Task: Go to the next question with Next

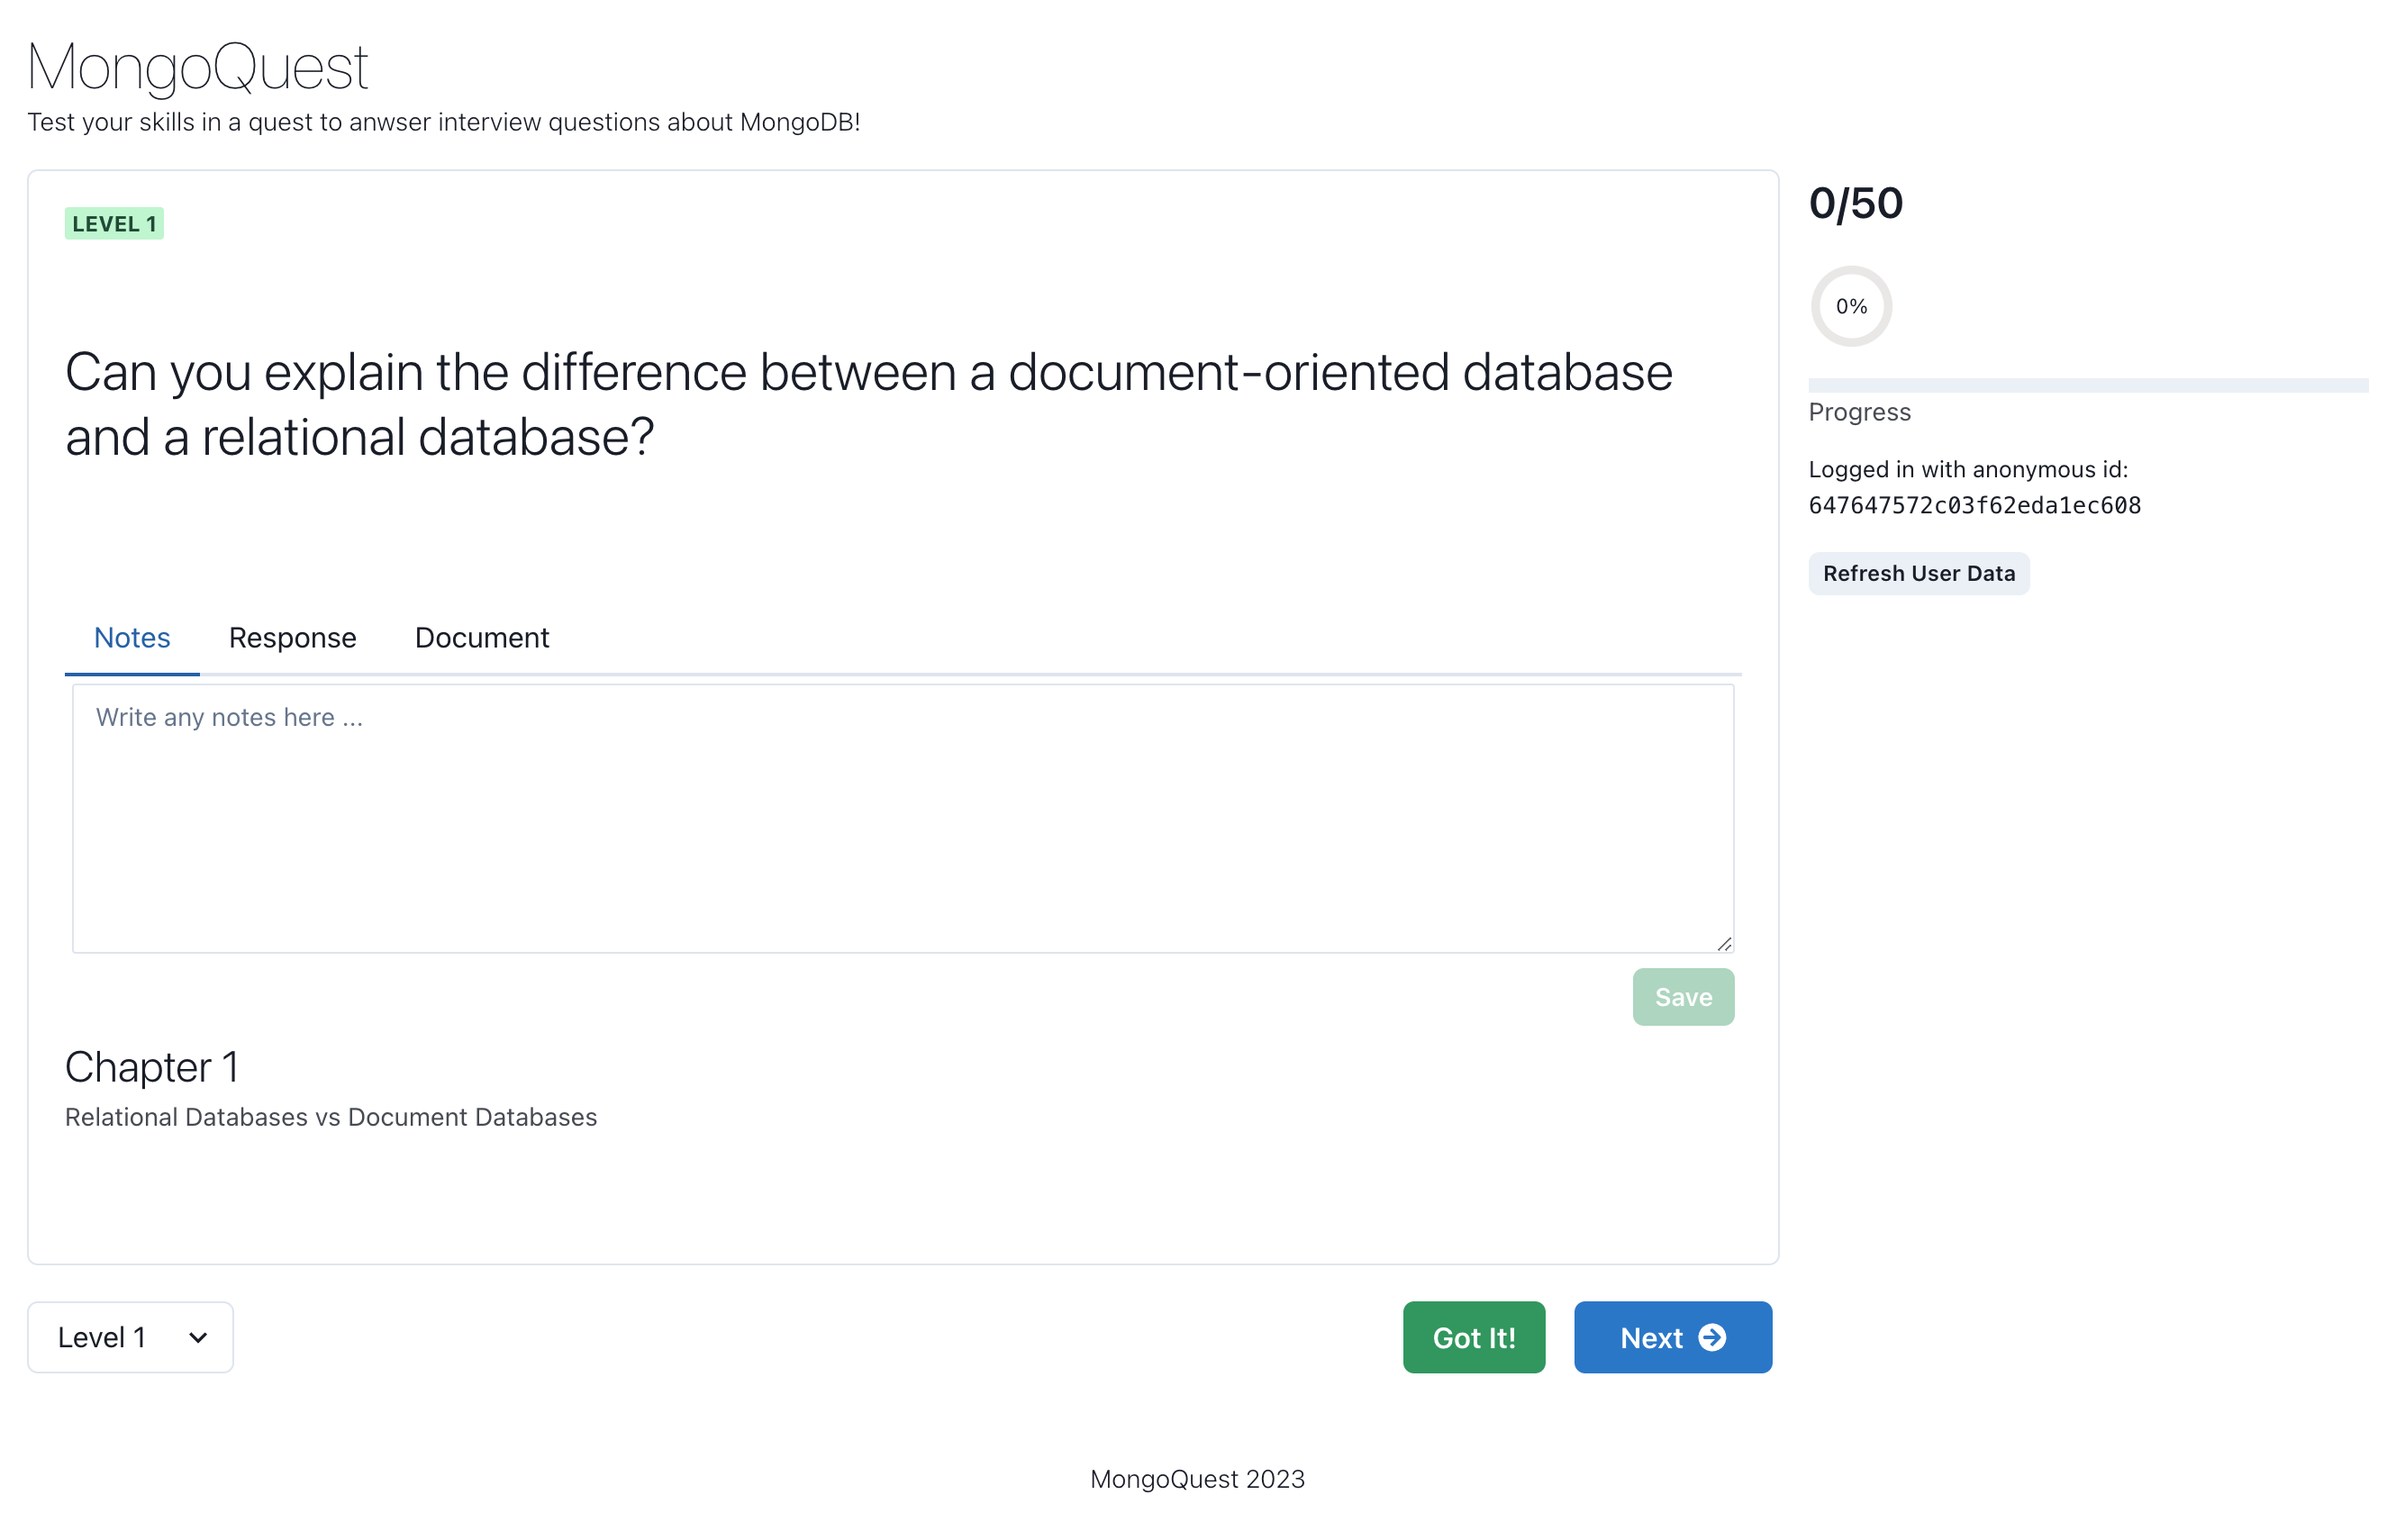Action: click(1673, 1337)
